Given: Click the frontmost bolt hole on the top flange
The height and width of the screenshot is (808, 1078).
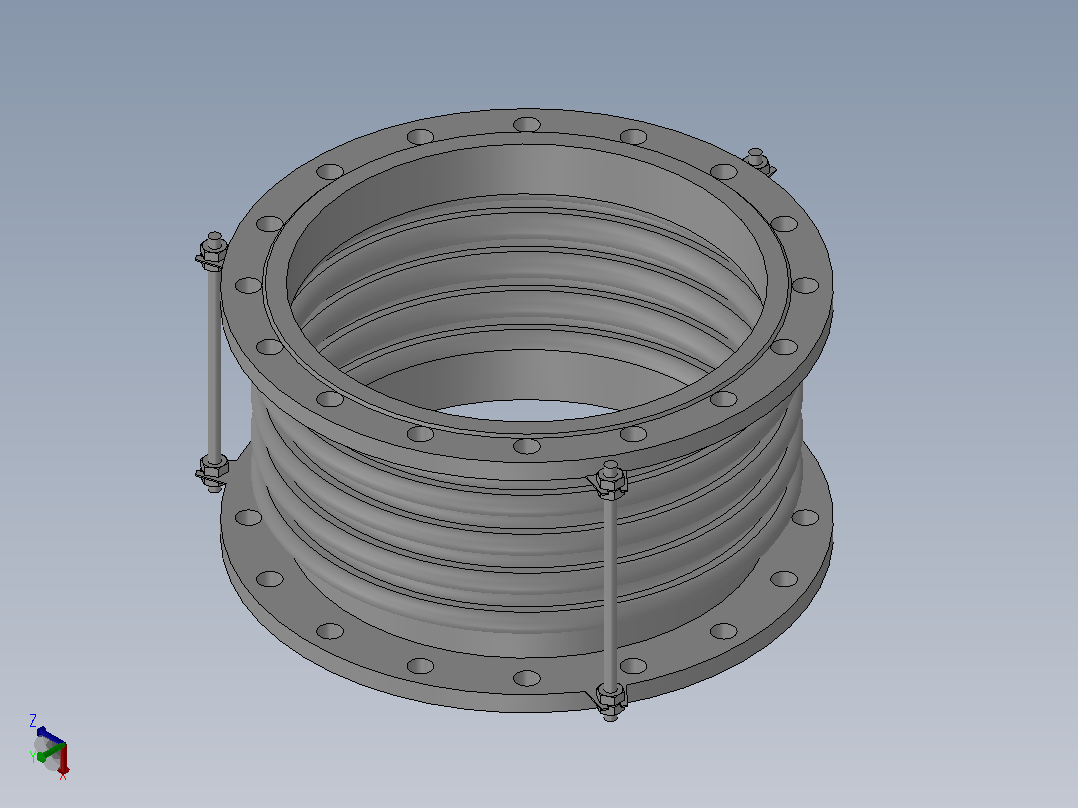Looking at the screenshot, I should [x=527, y=446].
